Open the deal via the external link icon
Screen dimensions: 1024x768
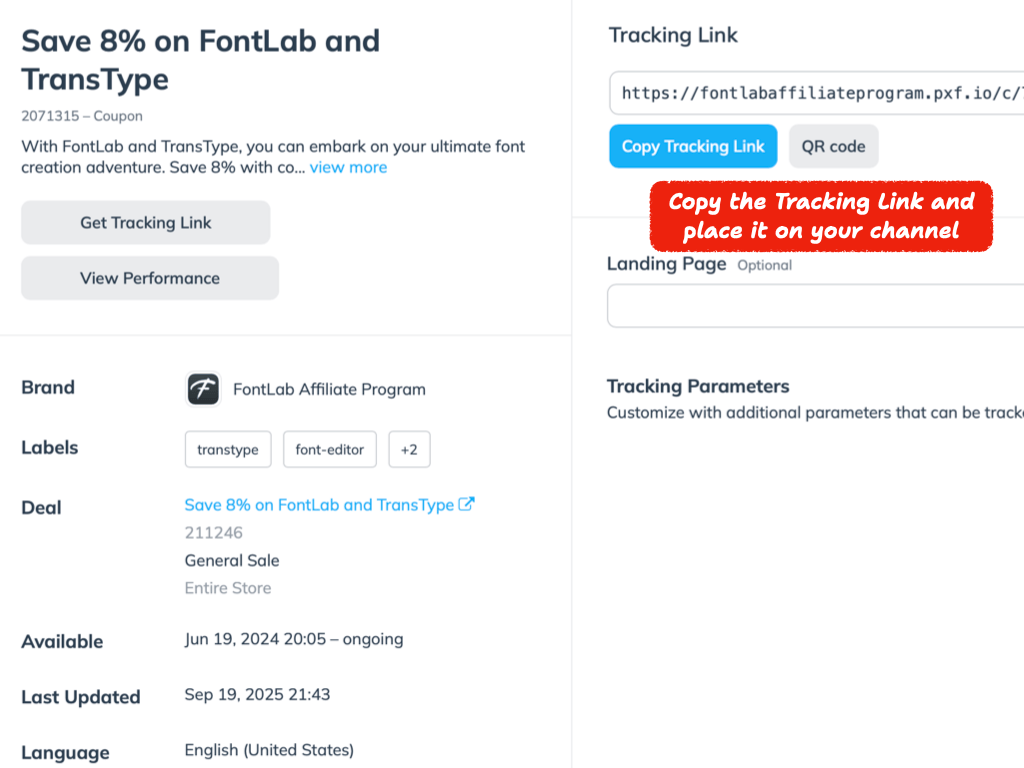467,505
